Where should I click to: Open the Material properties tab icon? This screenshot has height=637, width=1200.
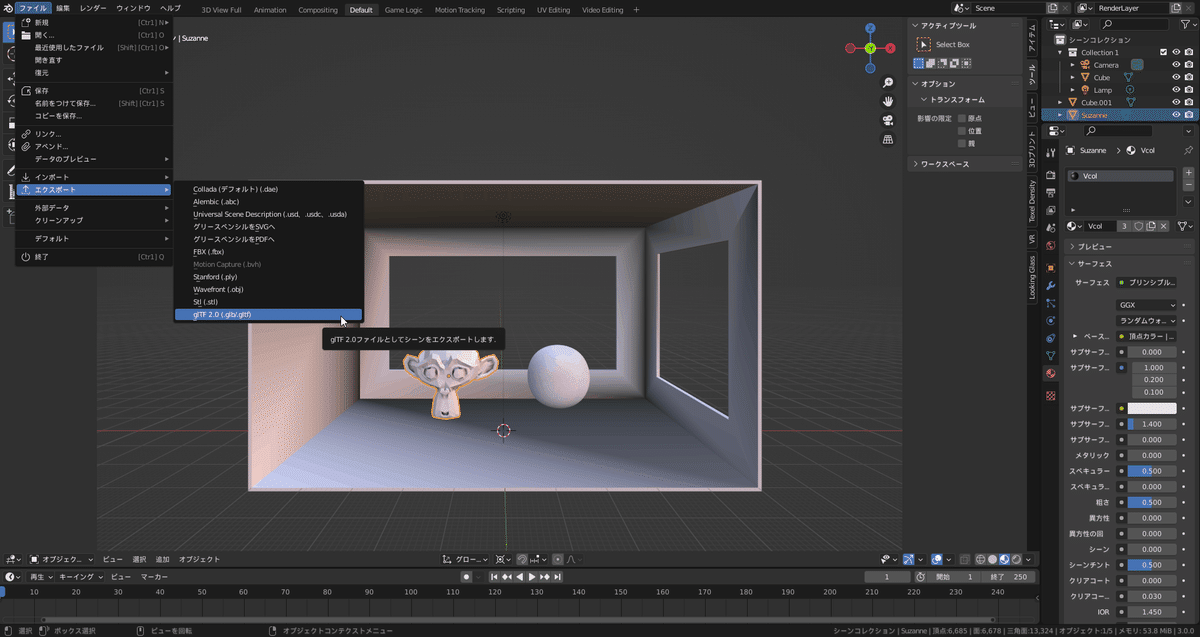(x=1050, y=373)
